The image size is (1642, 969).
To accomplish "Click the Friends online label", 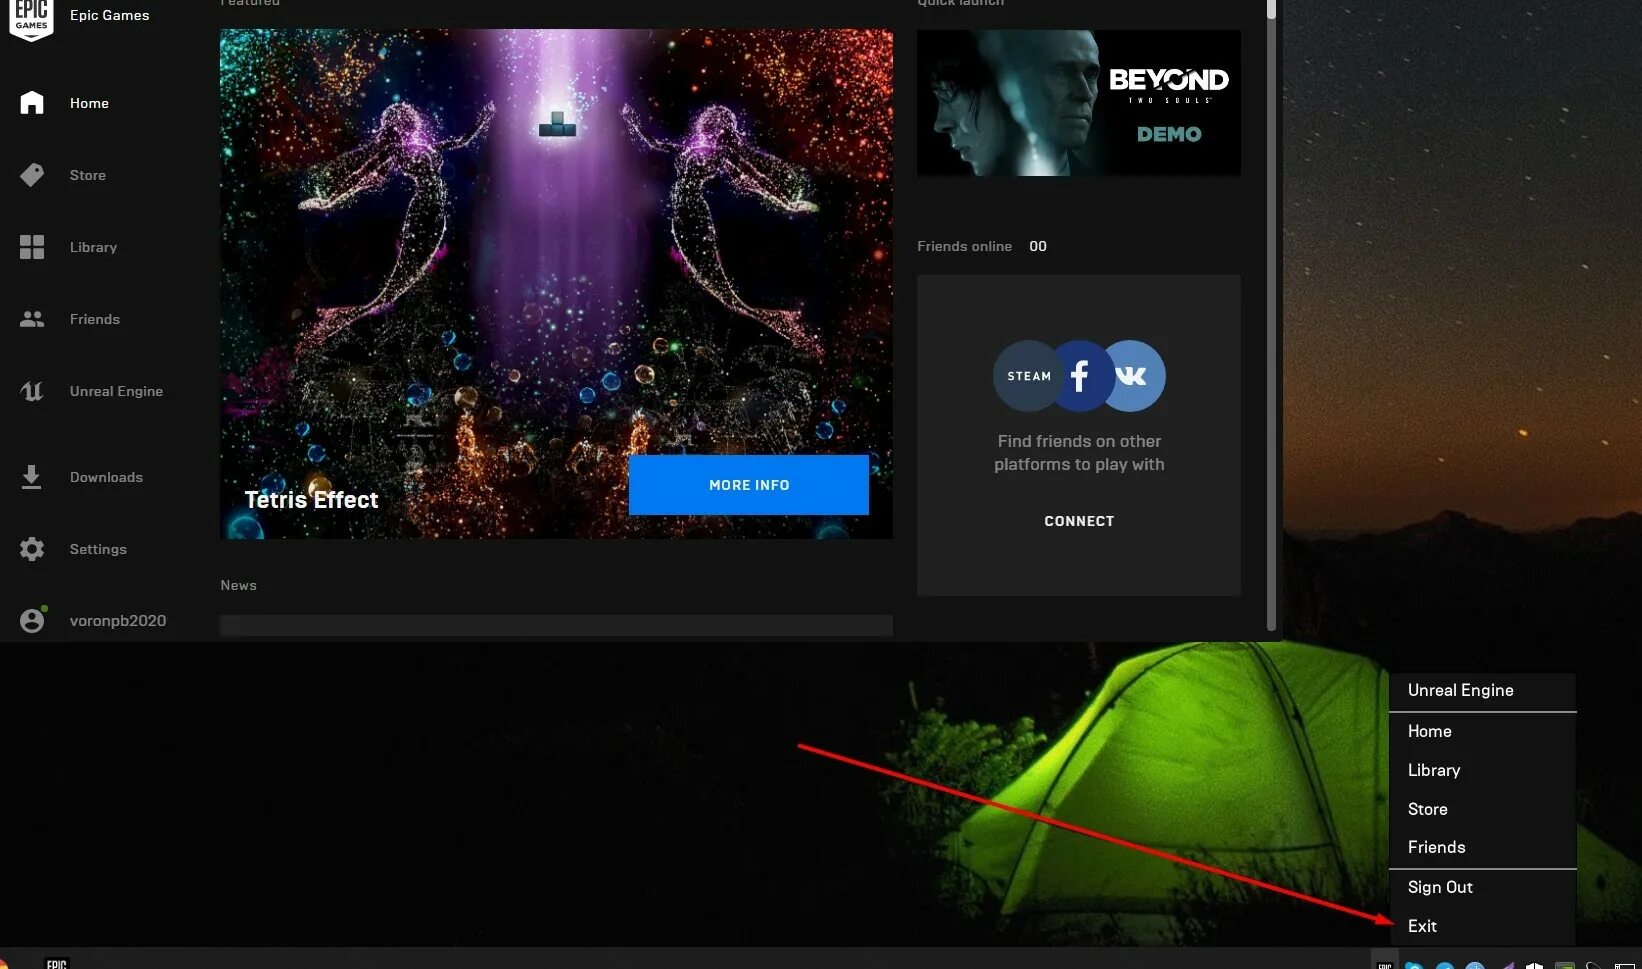I will click(x=964, y=246).
